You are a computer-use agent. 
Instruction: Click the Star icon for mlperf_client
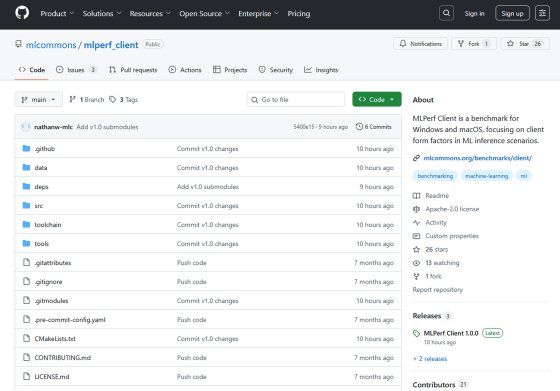click(510, 44)
